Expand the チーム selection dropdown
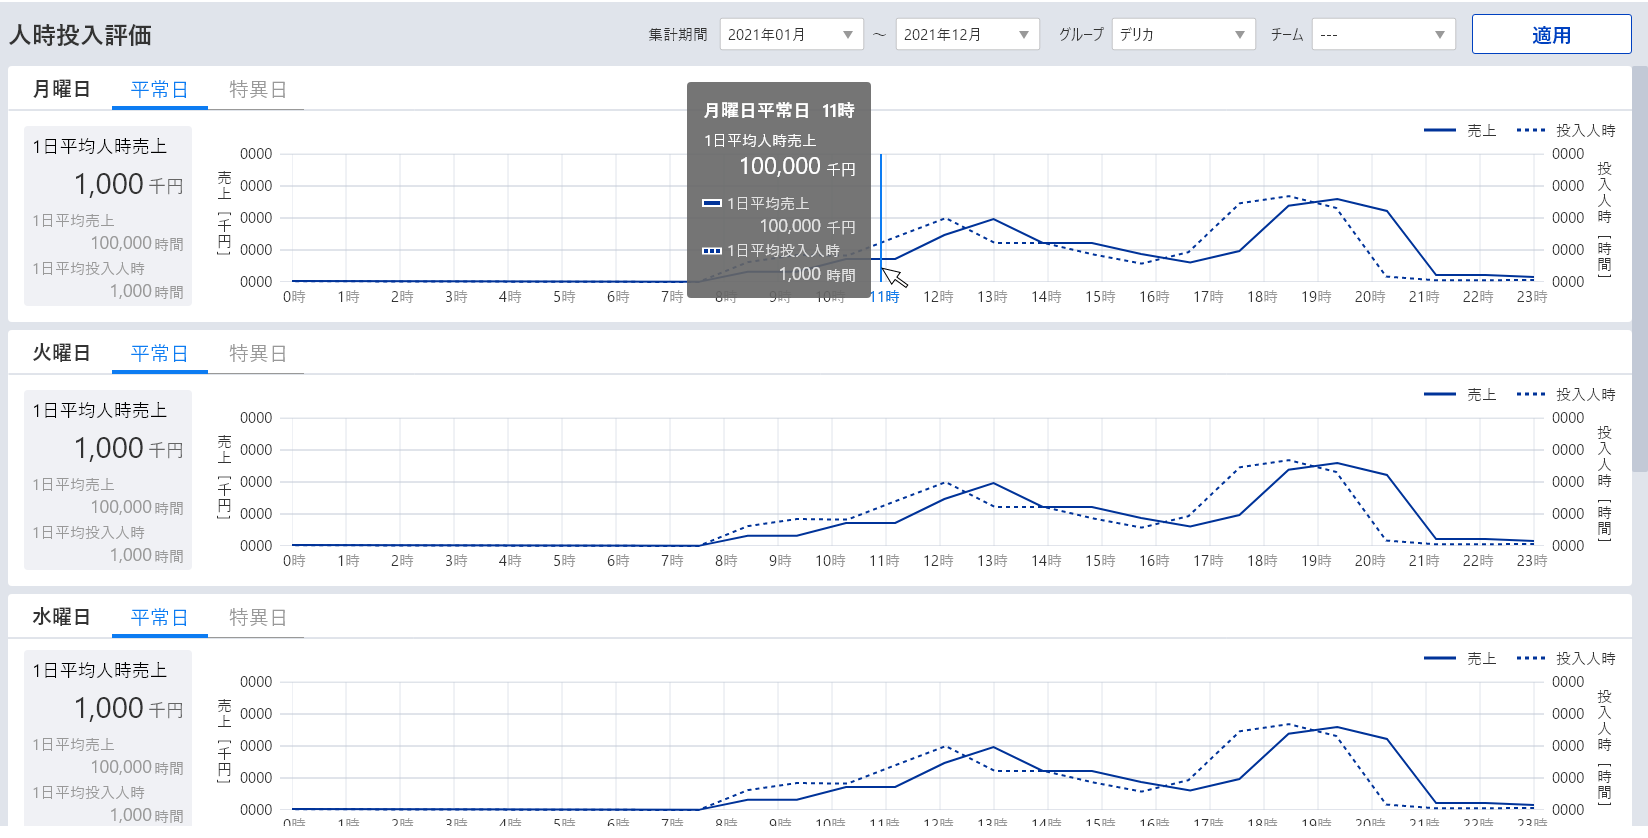 [1383, 35]
